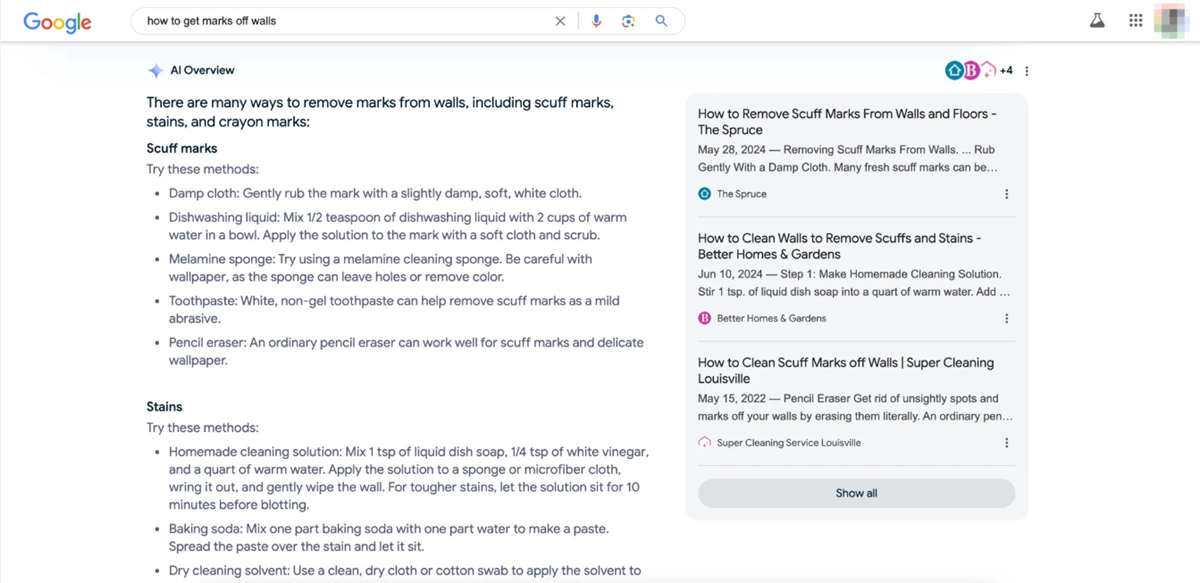Click the 'Toothpaste' bullet text
1200x583 pixels.
395,309
